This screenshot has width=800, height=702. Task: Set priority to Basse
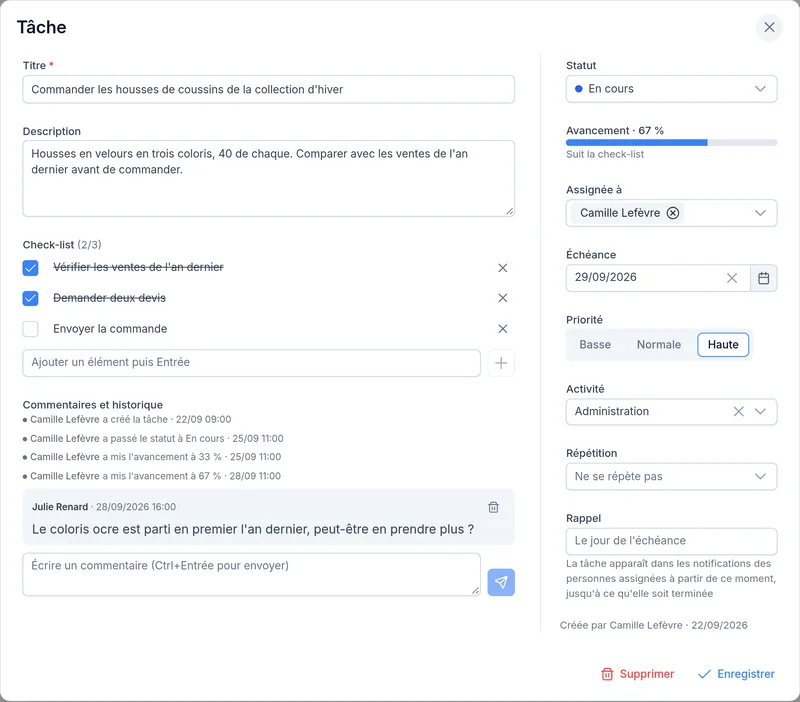click(x=595, y=345)
